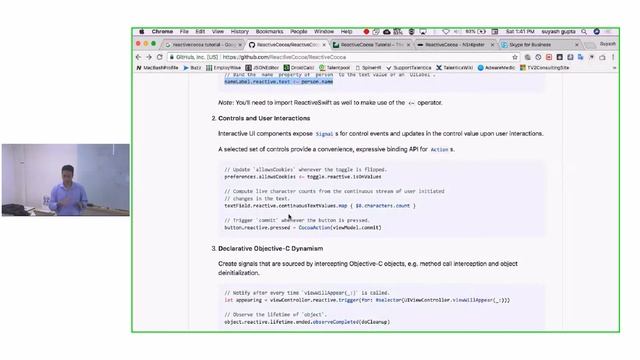Screen dimensions: 640x360
Task: Open the File menu
Action: click(x=184, y=31)
